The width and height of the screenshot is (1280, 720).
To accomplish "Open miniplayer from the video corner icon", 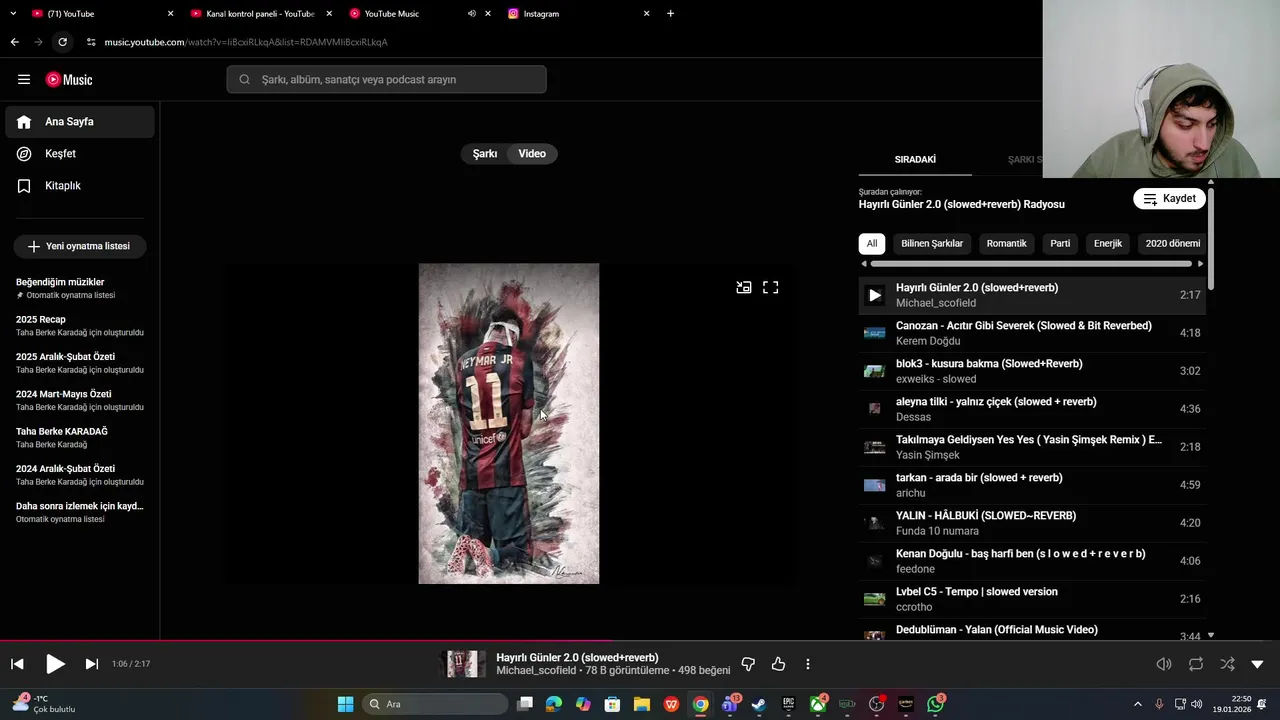I will 744,287.
